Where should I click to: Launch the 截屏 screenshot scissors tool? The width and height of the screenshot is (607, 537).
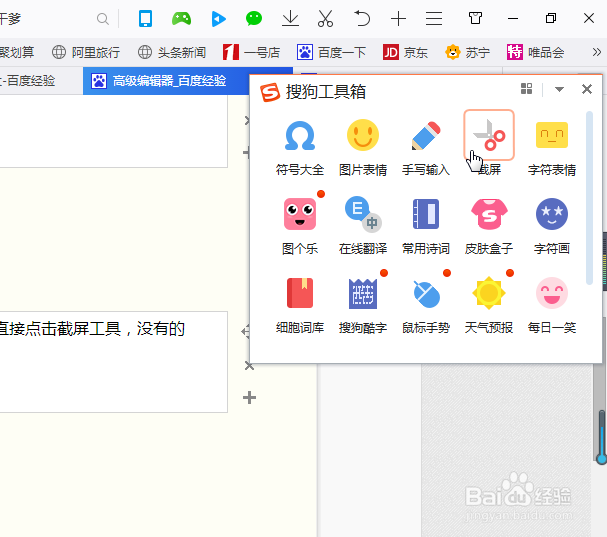tap(489, 135)
